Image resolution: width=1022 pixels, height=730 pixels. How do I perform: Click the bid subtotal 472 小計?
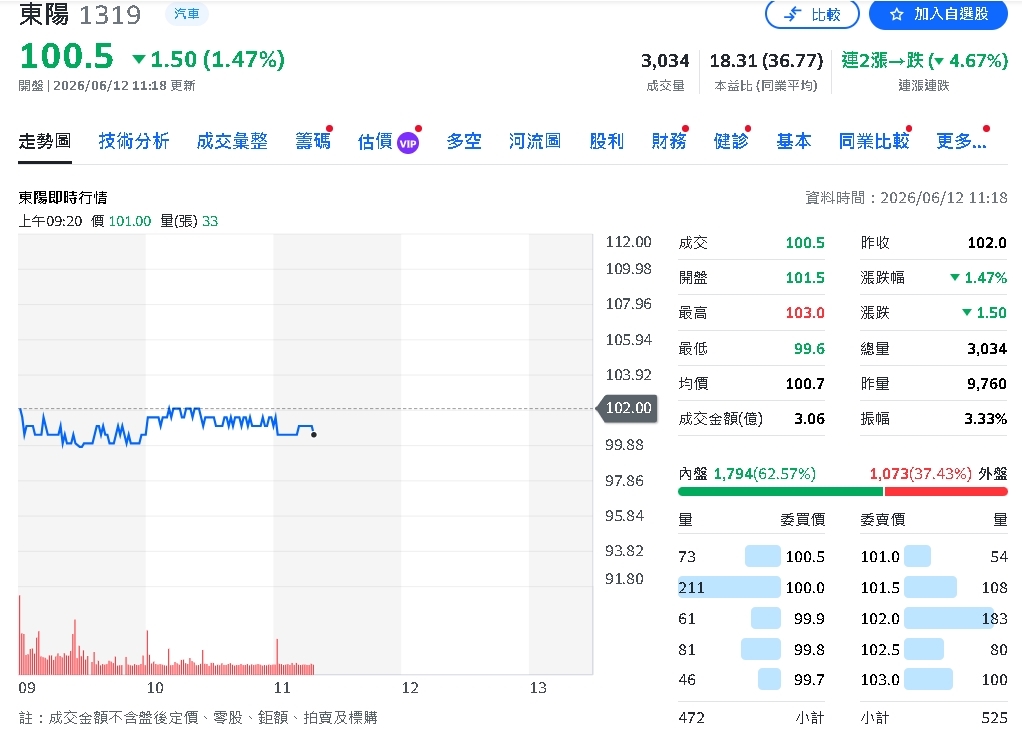(x=751, y=718)
